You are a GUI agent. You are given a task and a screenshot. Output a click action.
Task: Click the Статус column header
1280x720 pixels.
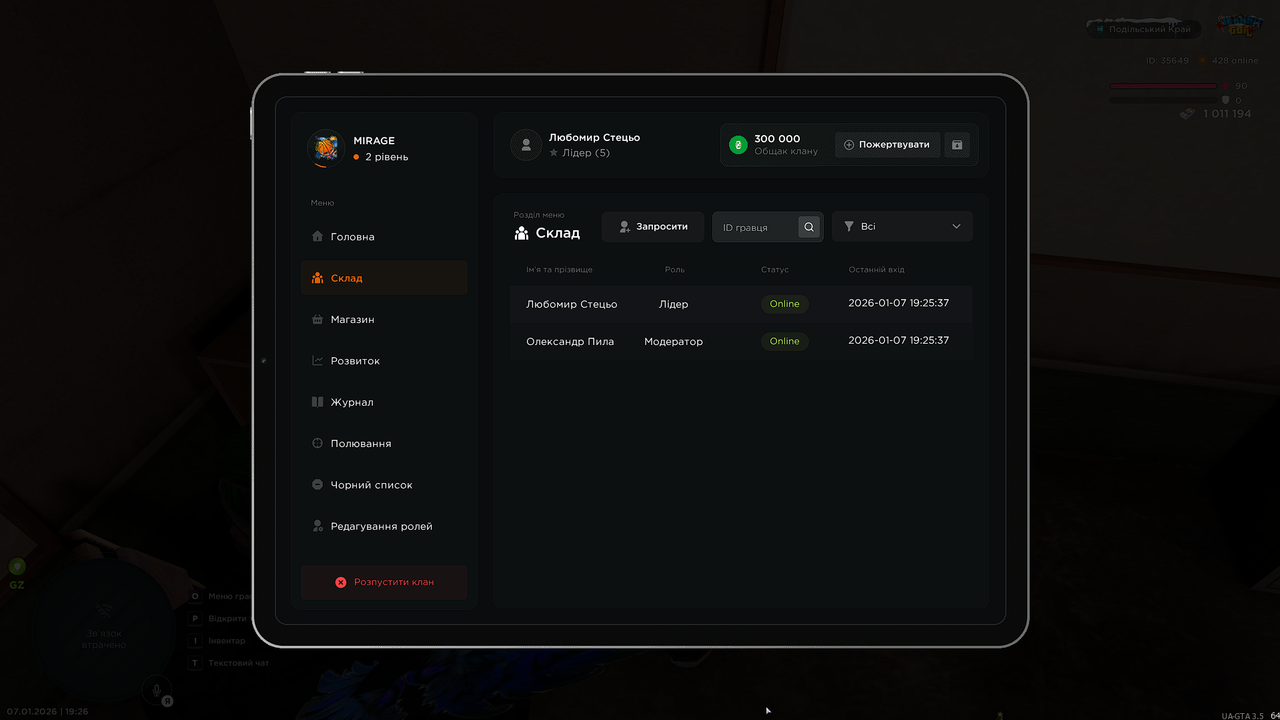click(775, 270)
